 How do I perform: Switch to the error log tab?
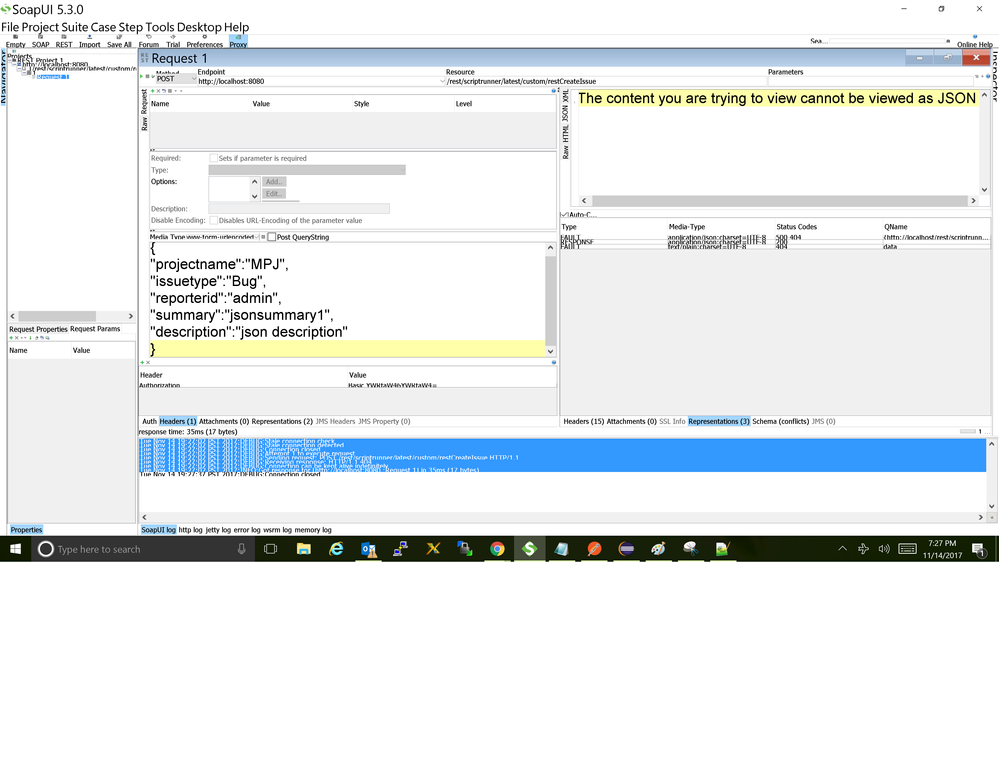[247, 530]
